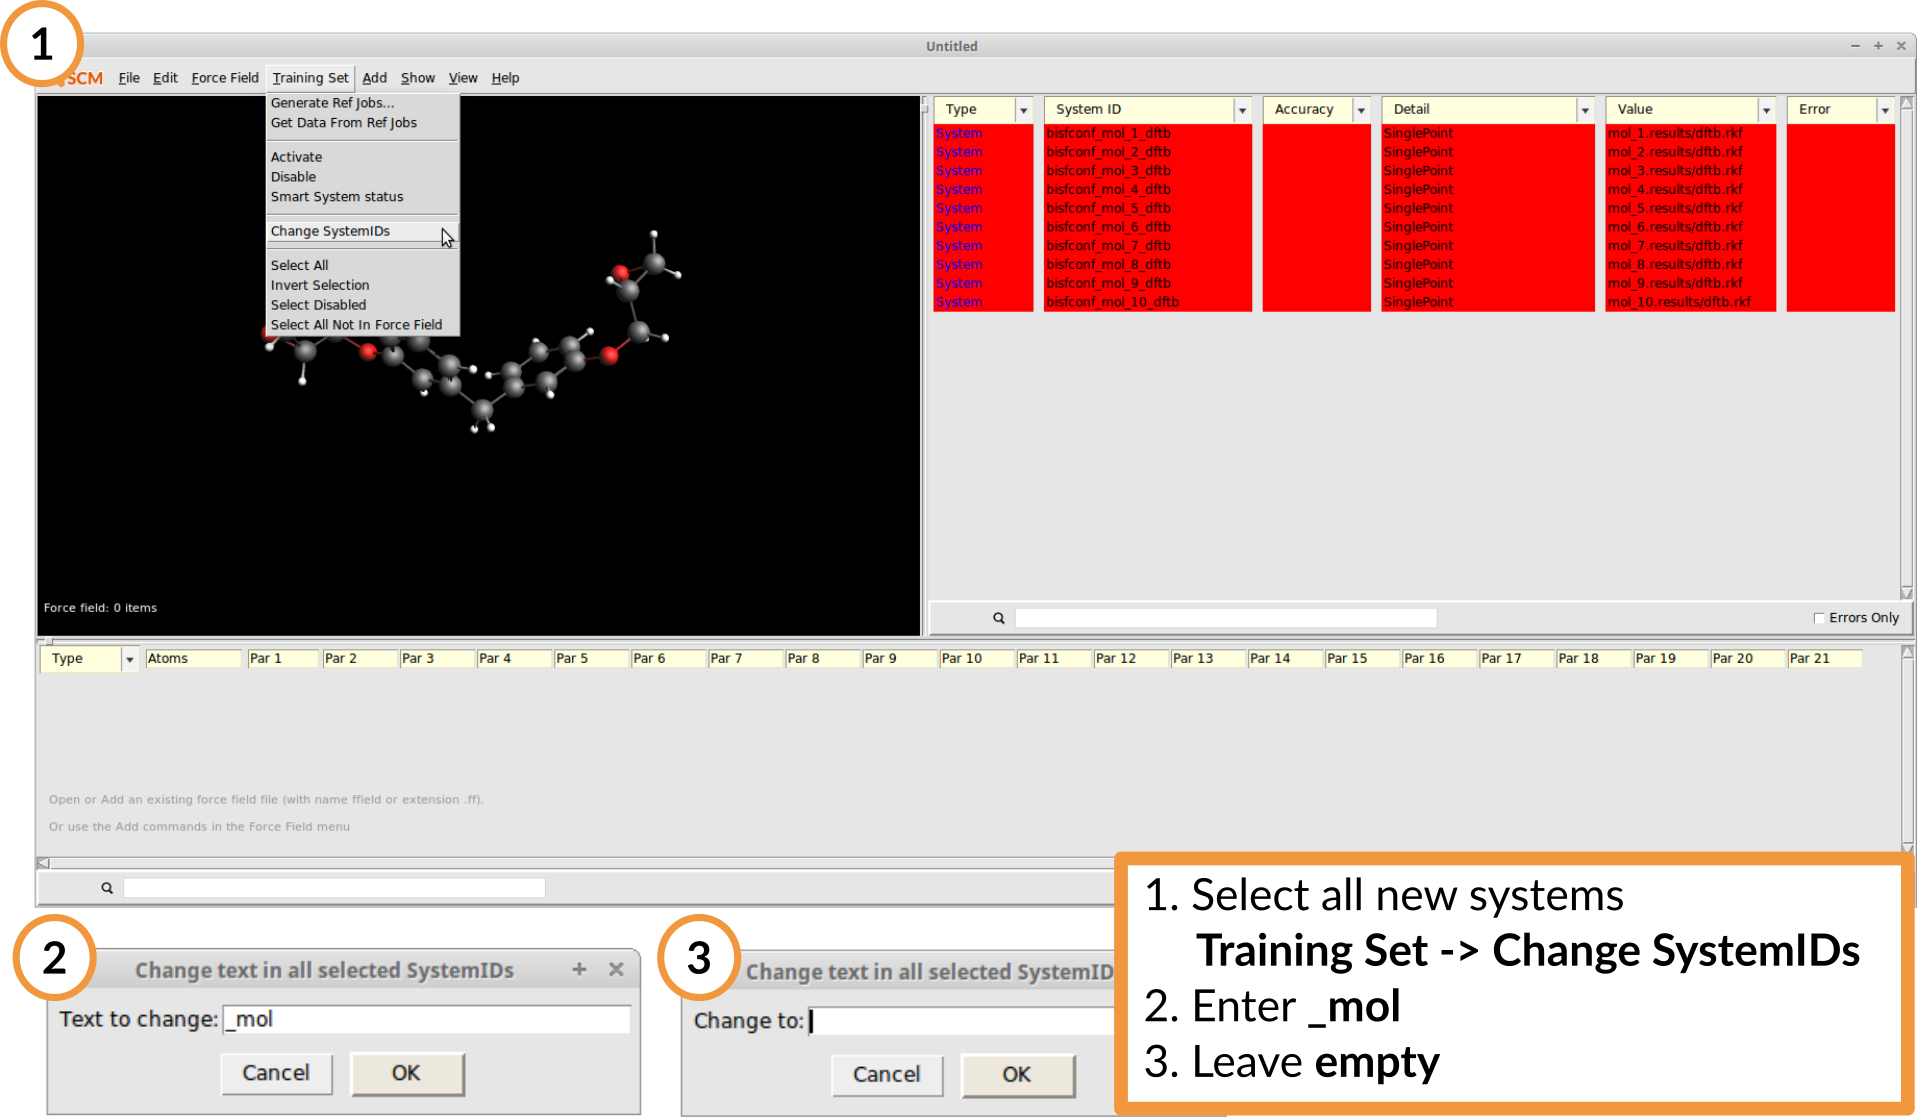The width and height of the screenshot is (1917, 1117).
Task: Click the Par 1 column header
Action: pyautogui.click(x=283, y=659)
